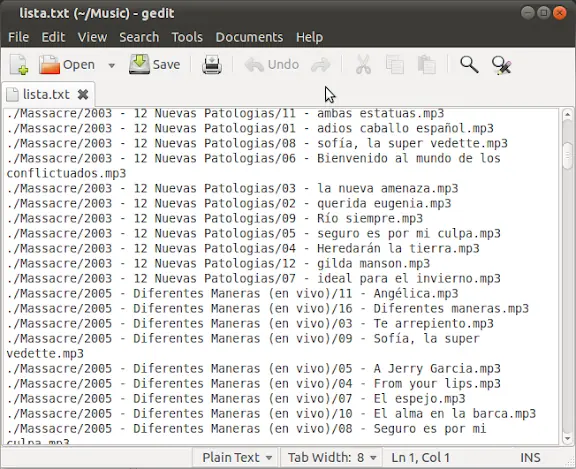Click the Open folder icon
The width and height of the screenshot is (576, 469).
(49, 65)
